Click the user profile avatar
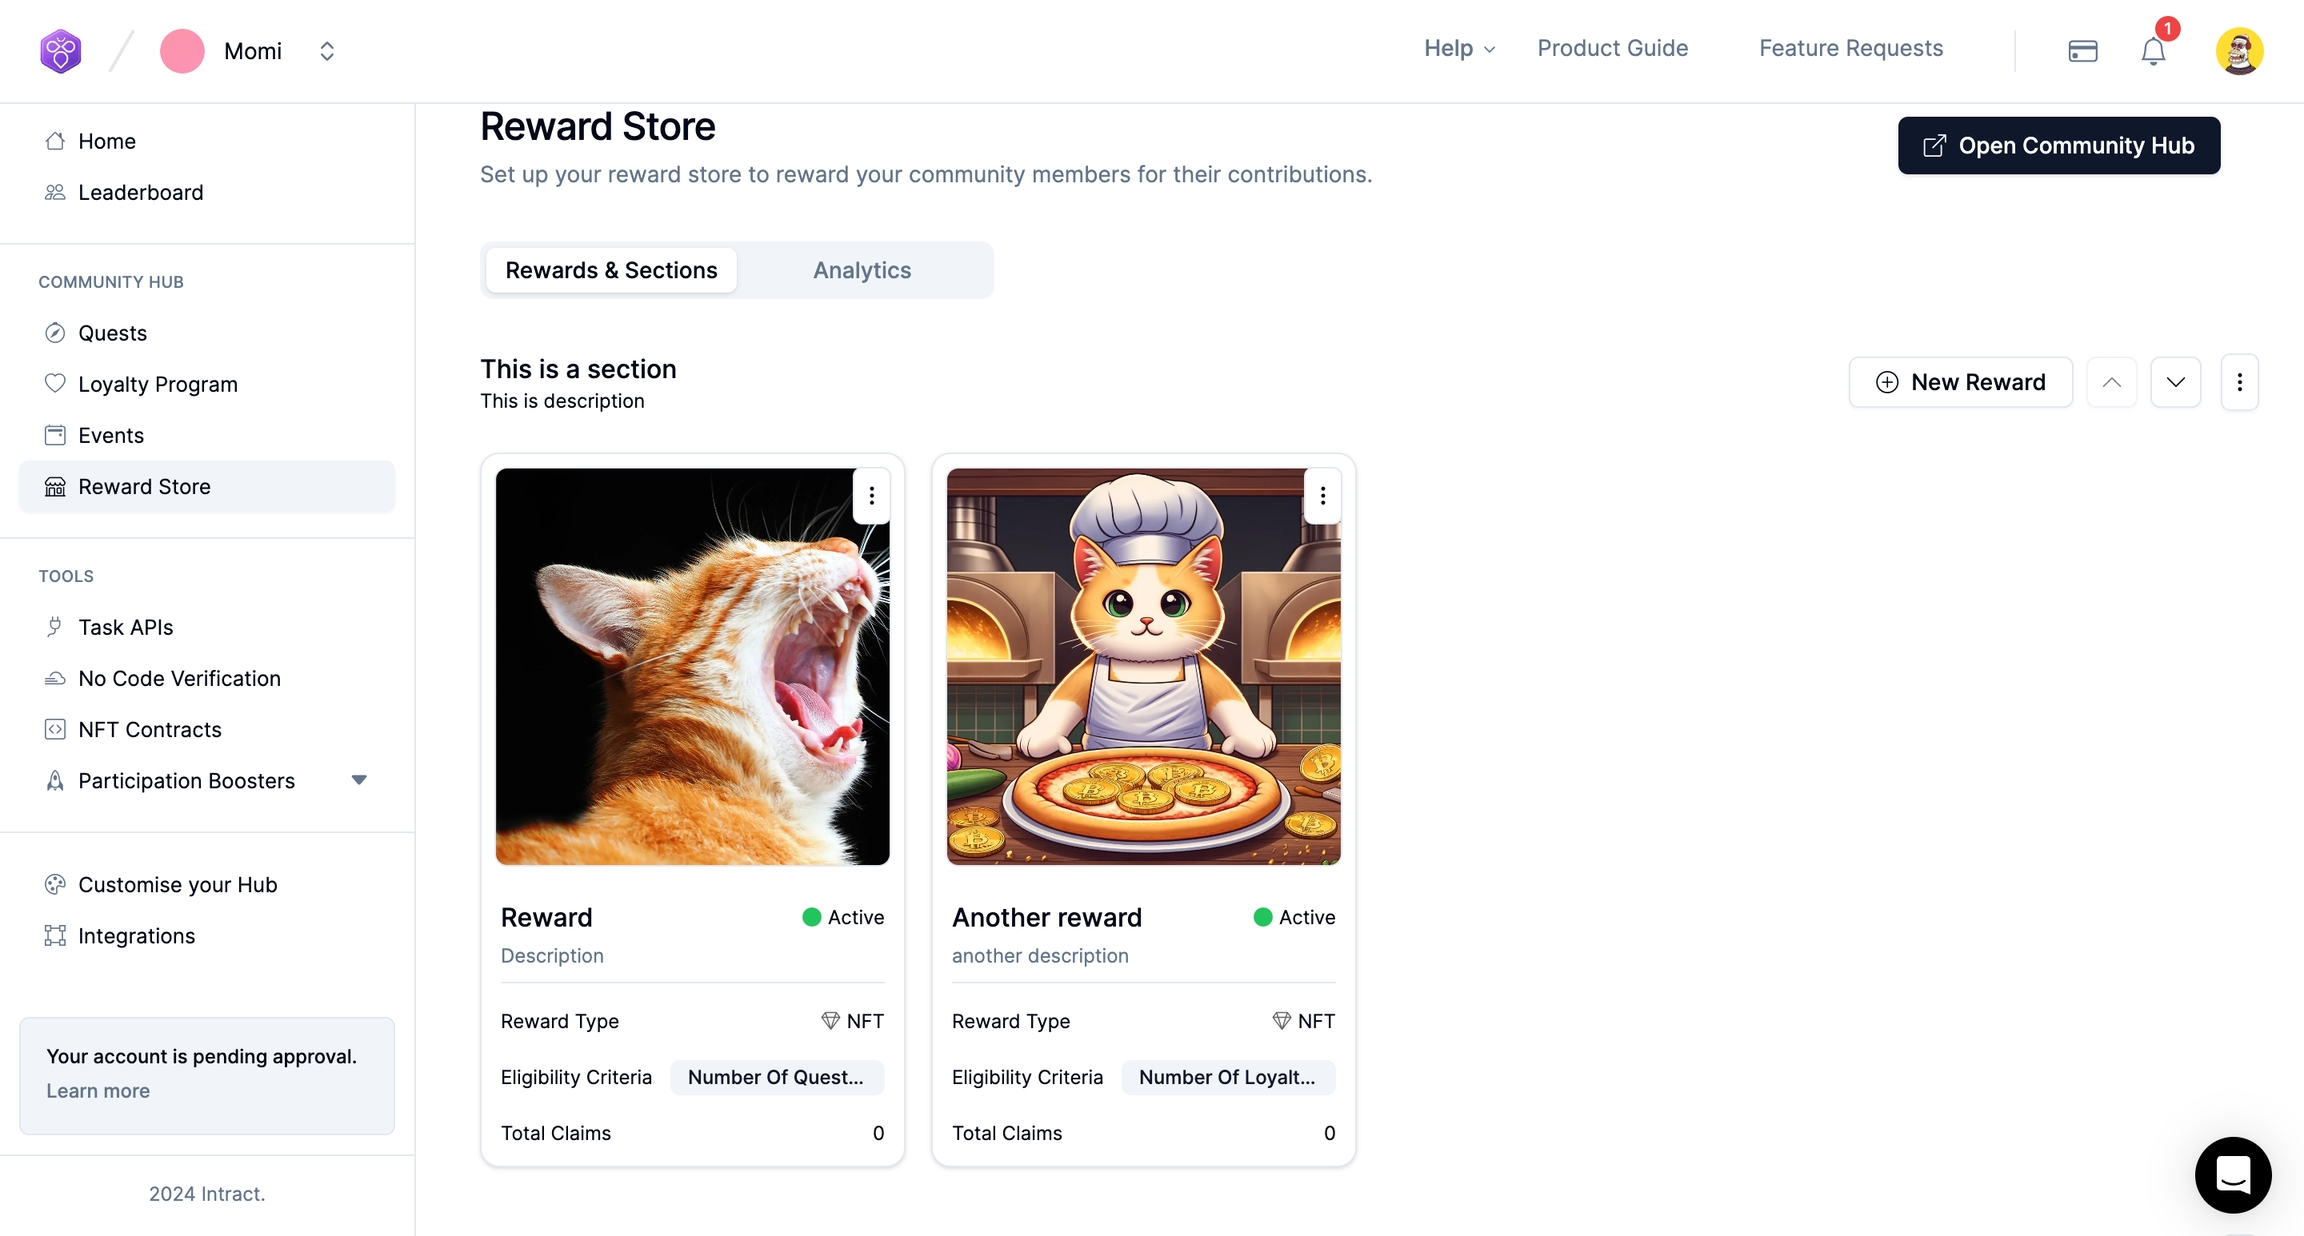 click(2239, 51)
